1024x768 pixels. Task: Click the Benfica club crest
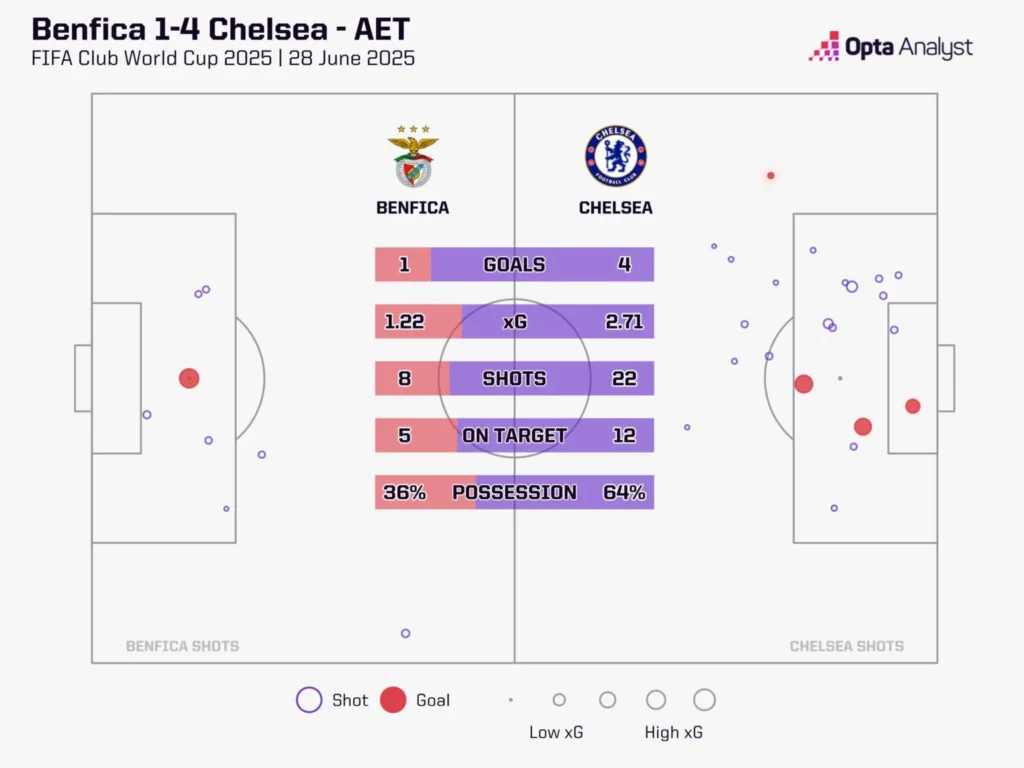[x=413, y=157]
